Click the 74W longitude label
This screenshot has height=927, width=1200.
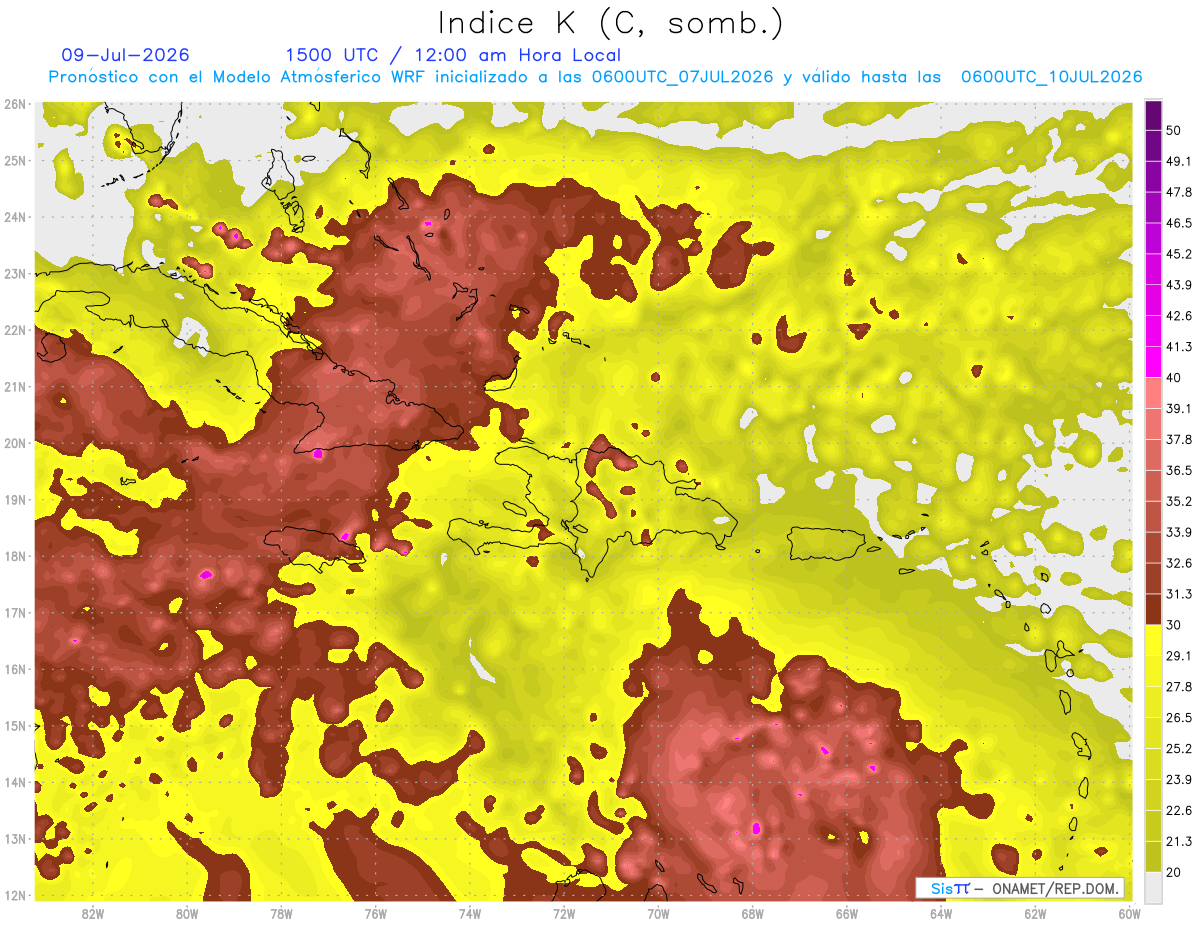(470, 913)
